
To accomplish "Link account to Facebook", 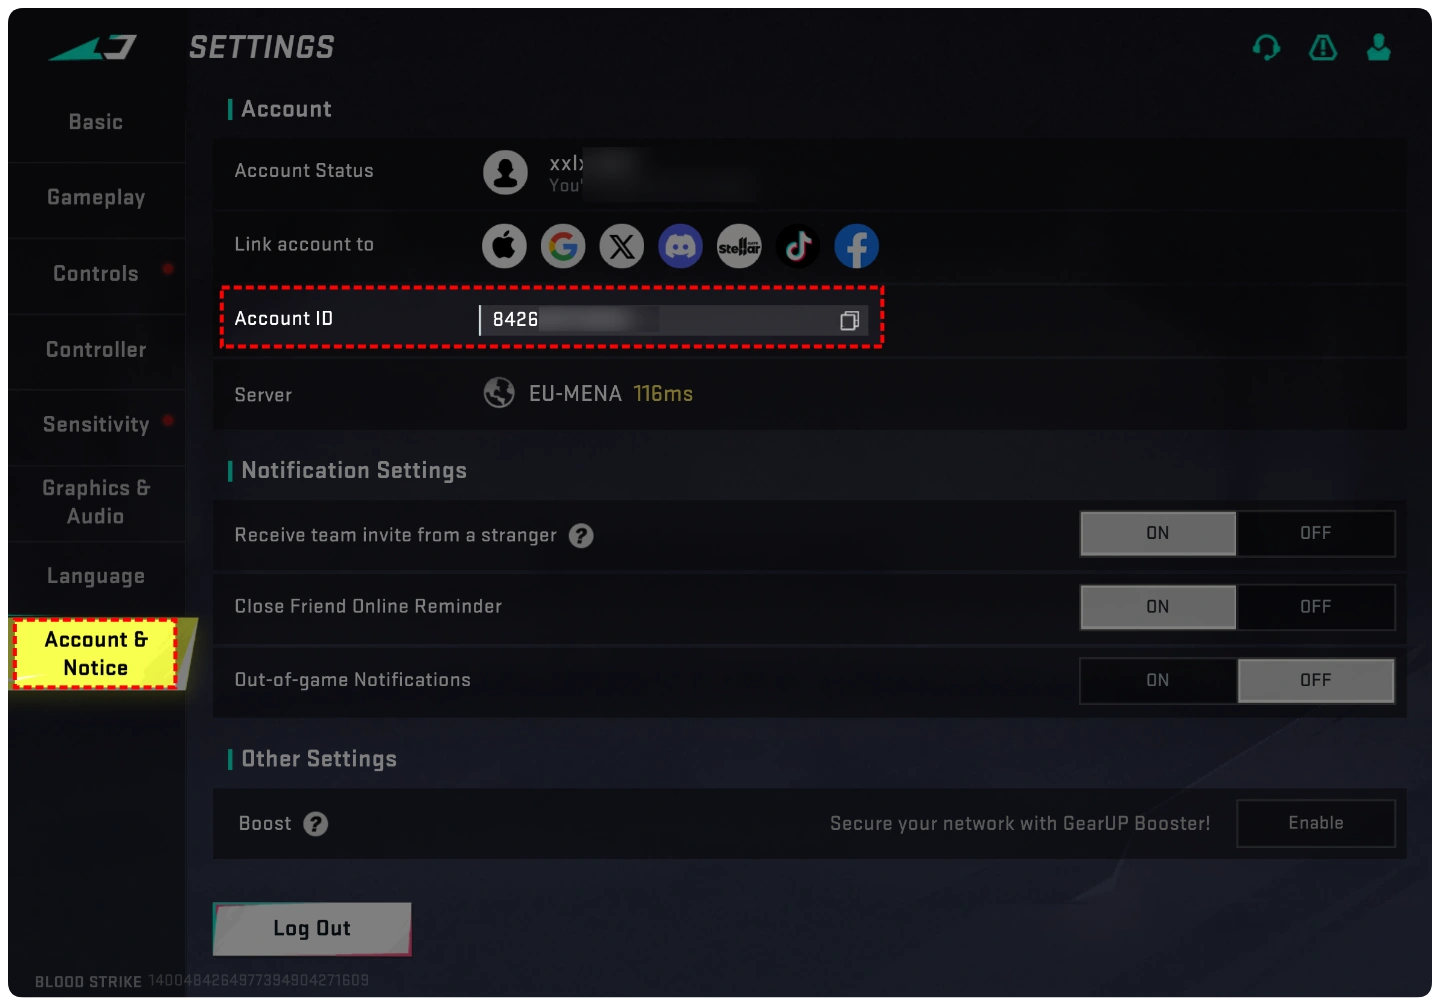I will click(x=857, y=246).
